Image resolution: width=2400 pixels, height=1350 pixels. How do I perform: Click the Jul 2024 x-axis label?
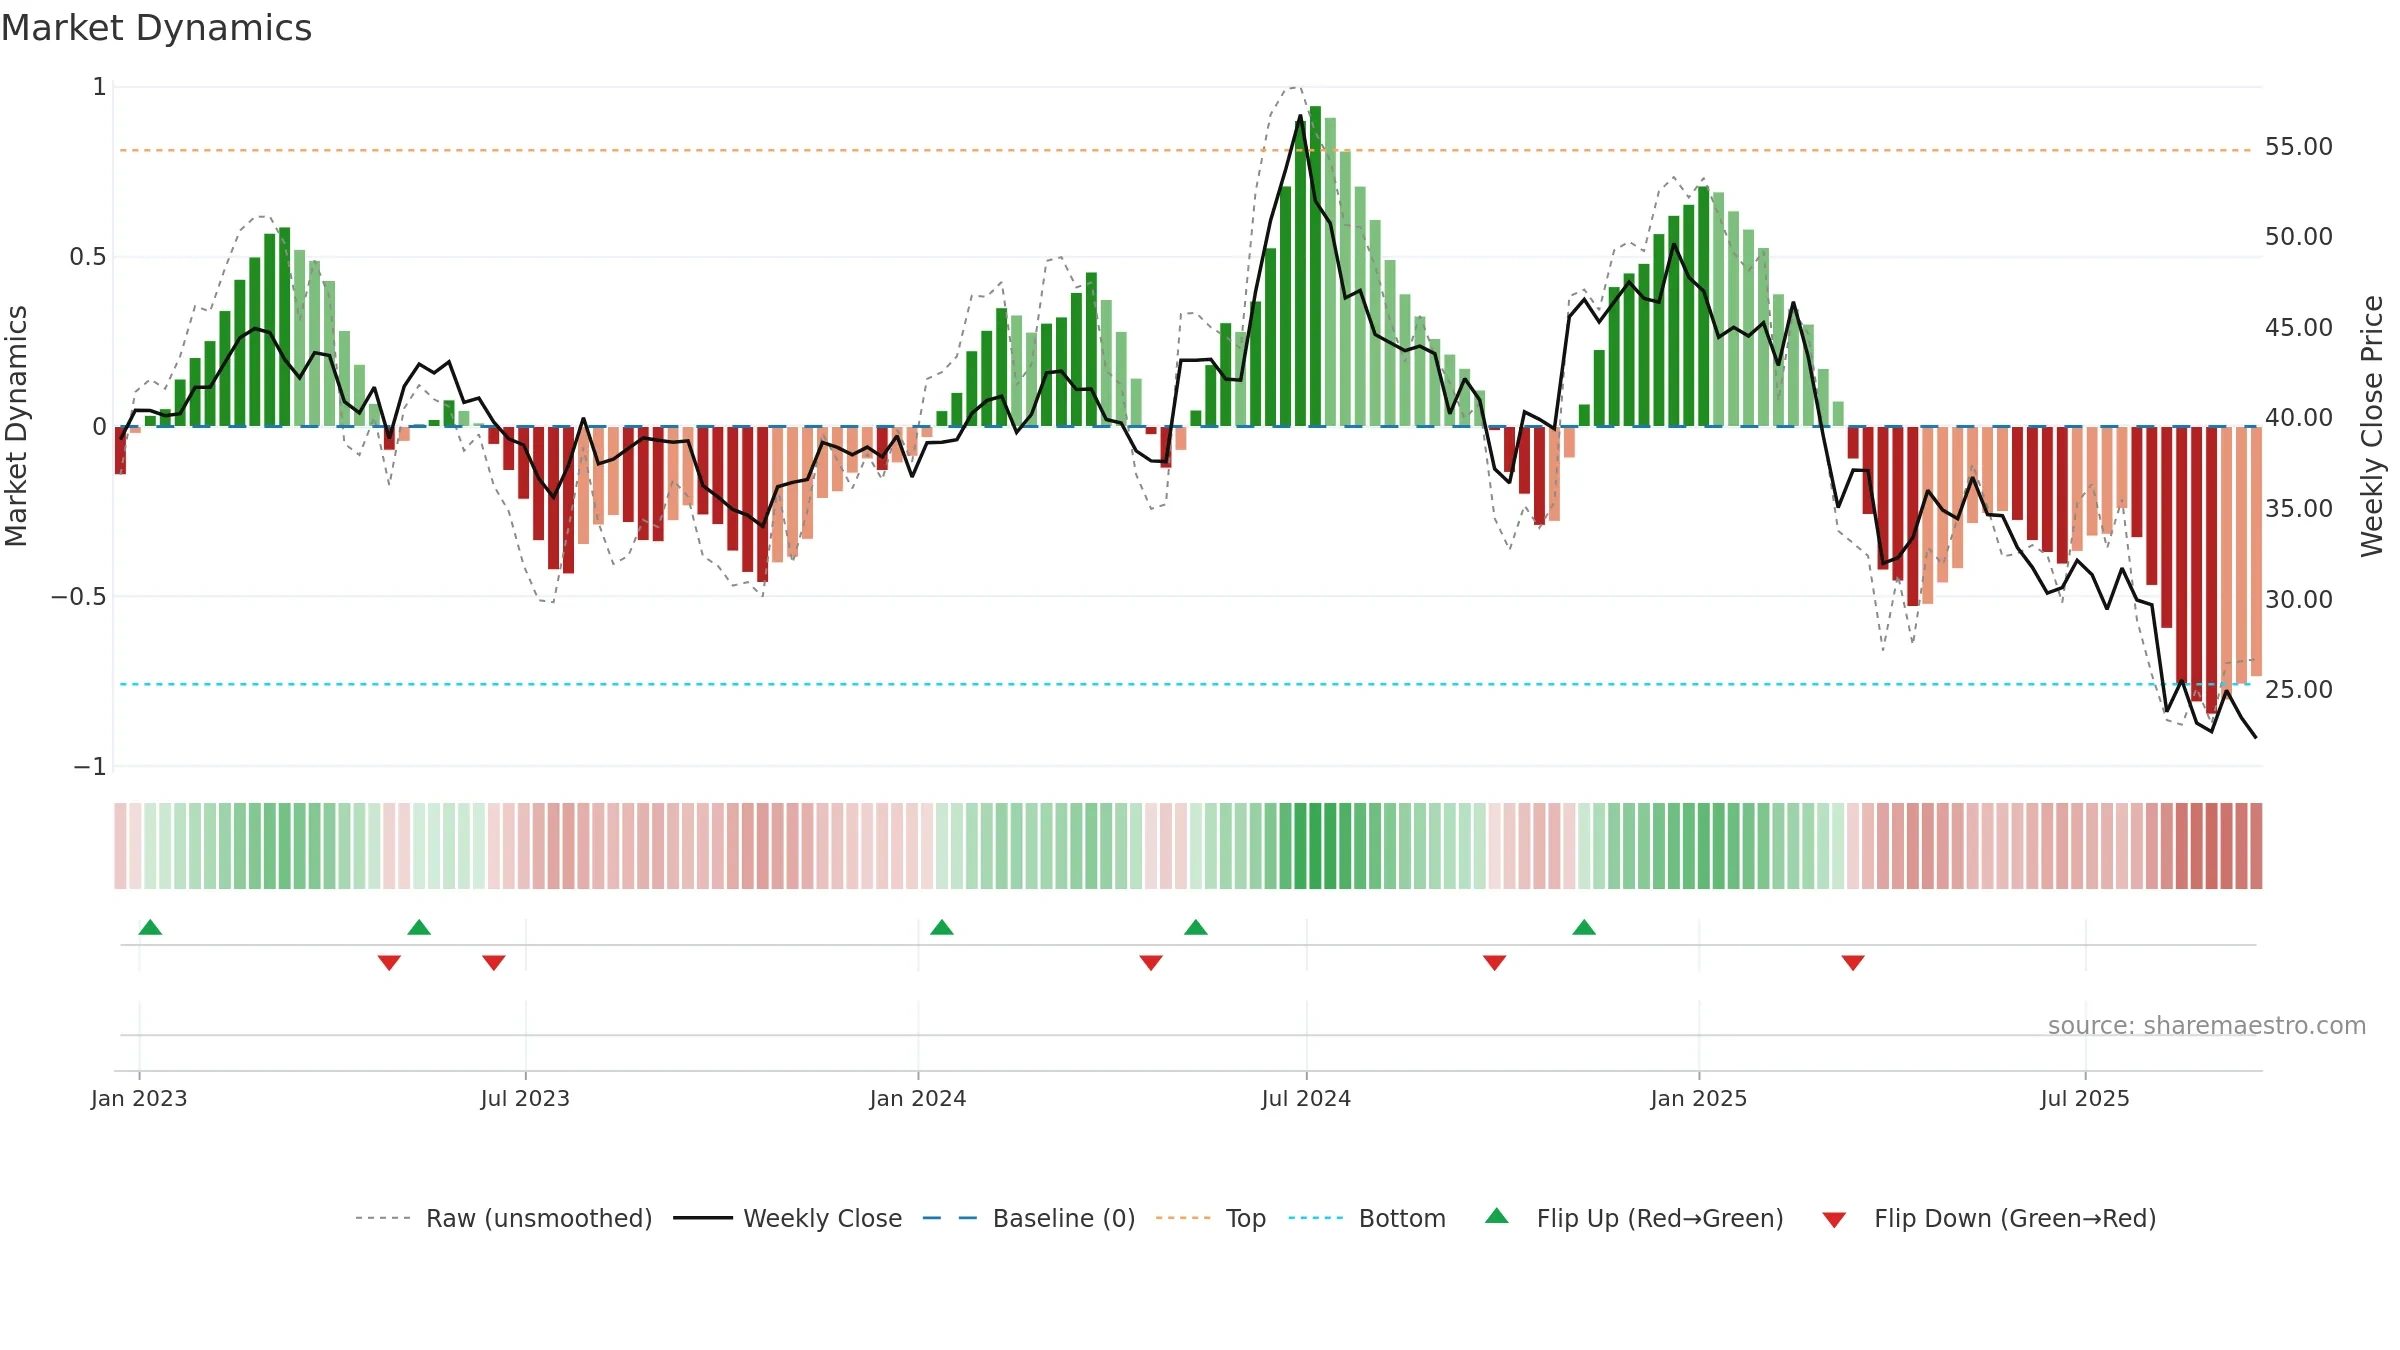point(1306,1098)
